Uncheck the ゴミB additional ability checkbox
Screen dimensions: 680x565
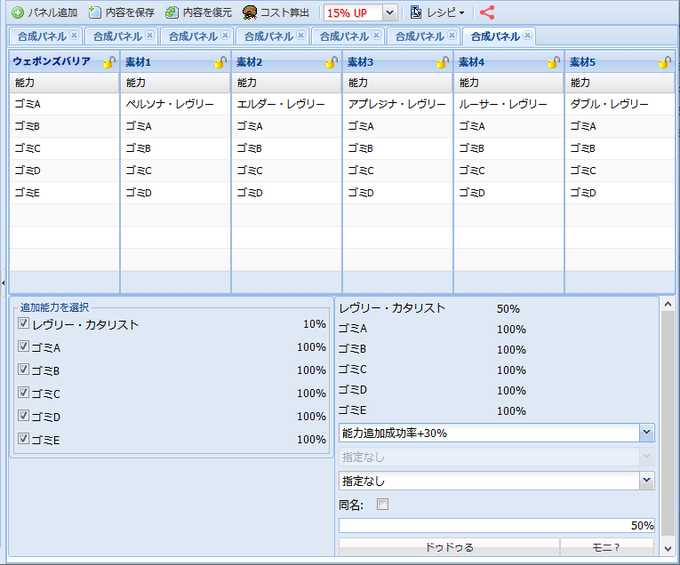click(x=23, y=369)
